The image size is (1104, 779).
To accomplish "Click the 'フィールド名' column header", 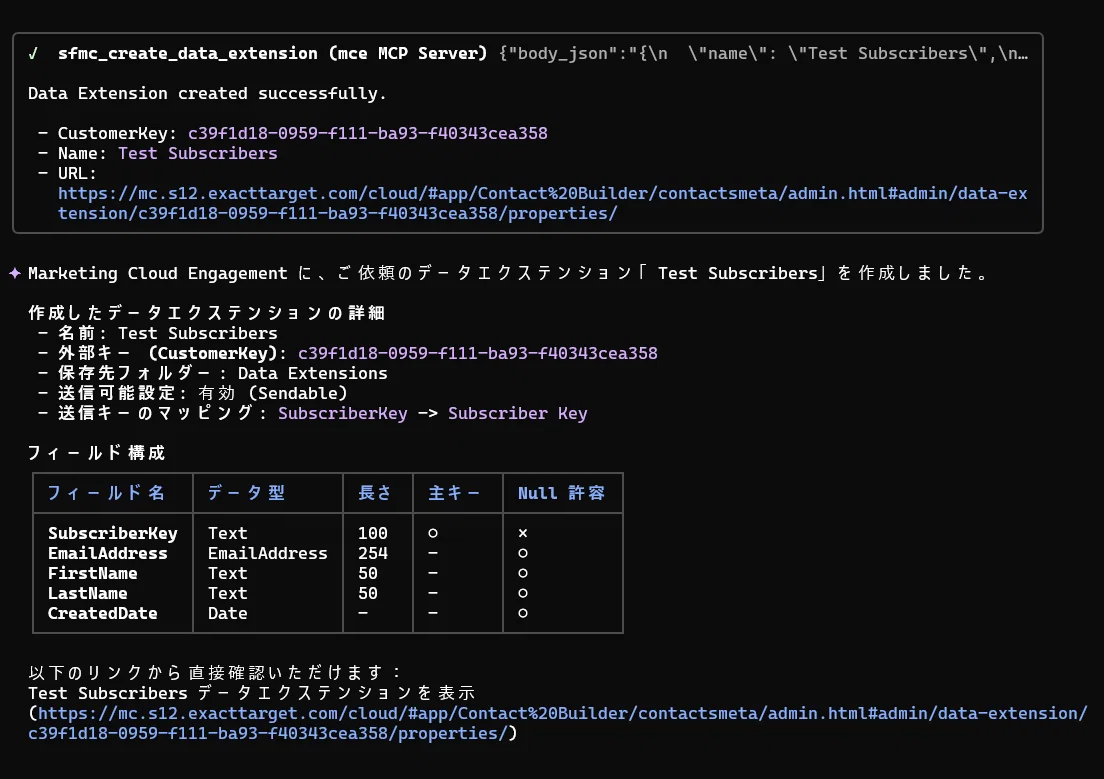I will [106, 493].
